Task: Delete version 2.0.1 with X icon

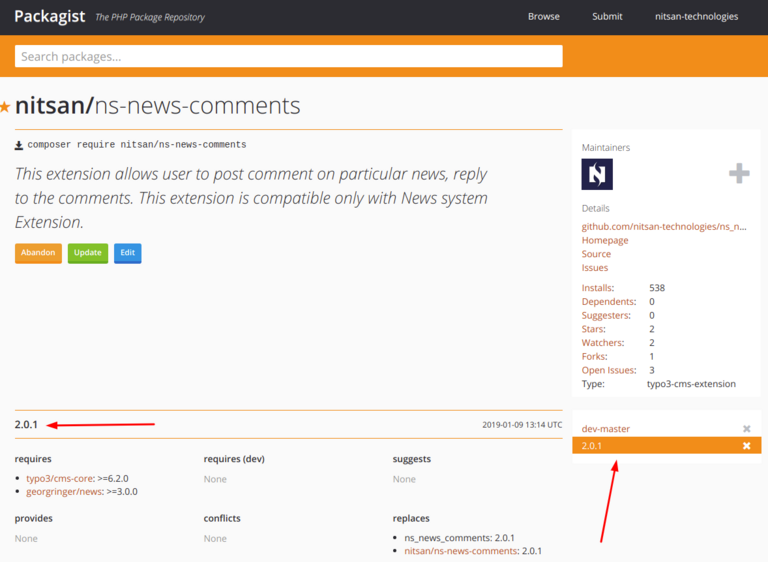Action: point(746,446)
